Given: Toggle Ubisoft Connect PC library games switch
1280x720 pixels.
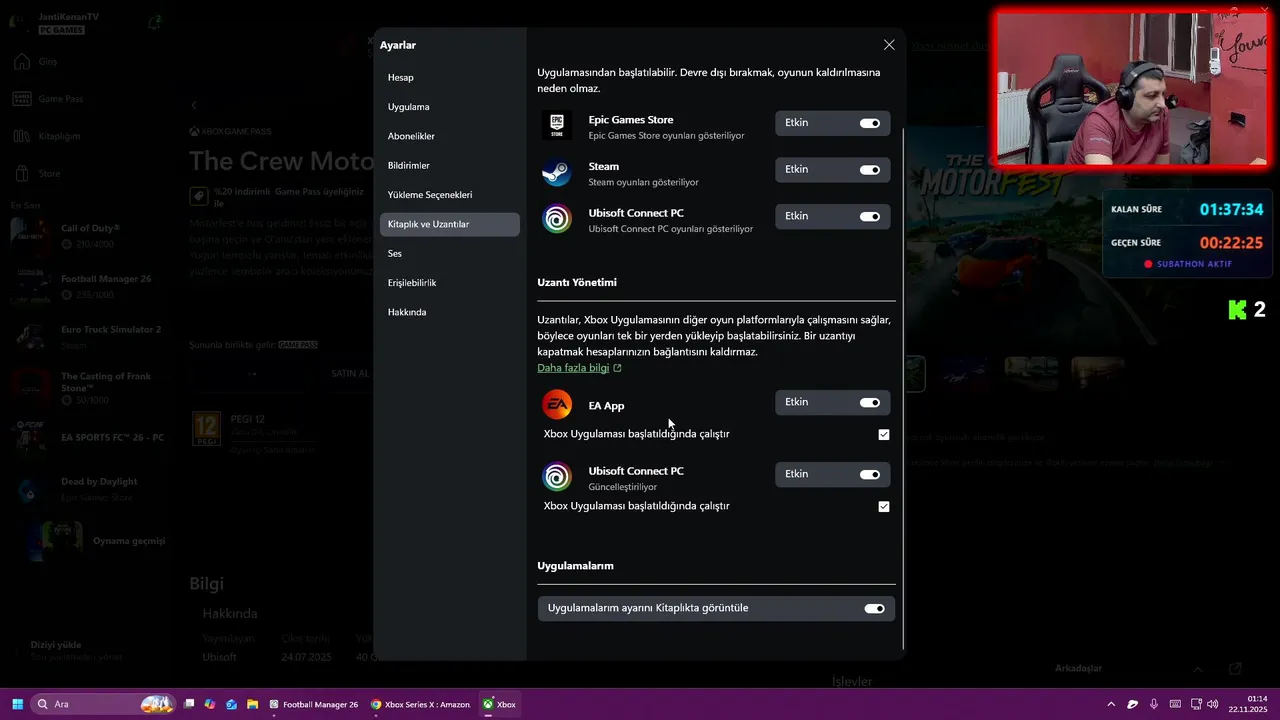Looking at the screenshot, I should tap(870, 216).
